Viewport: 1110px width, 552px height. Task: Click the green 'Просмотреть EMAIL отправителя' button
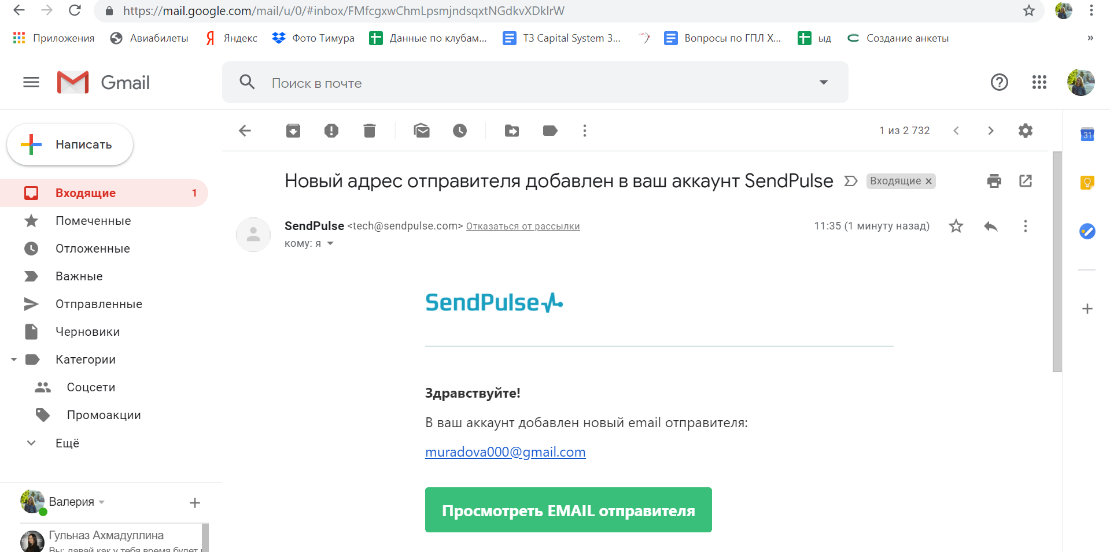pos(568,510)
